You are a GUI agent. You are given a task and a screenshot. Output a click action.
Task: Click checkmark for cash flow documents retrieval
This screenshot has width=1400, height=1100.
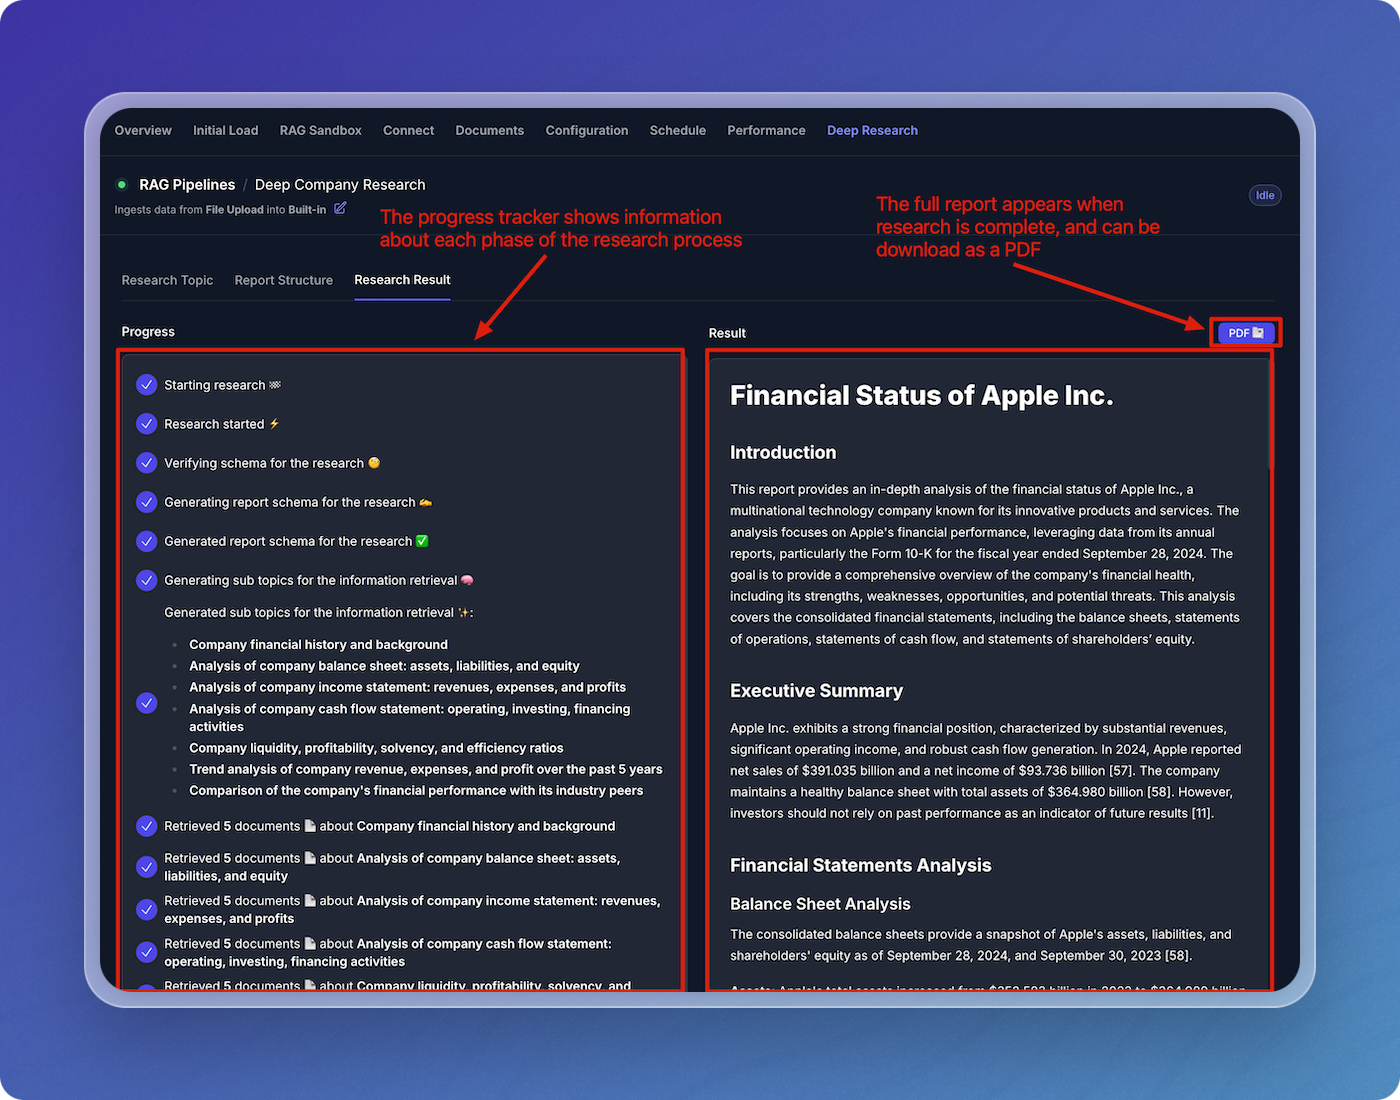click(147, 951)
